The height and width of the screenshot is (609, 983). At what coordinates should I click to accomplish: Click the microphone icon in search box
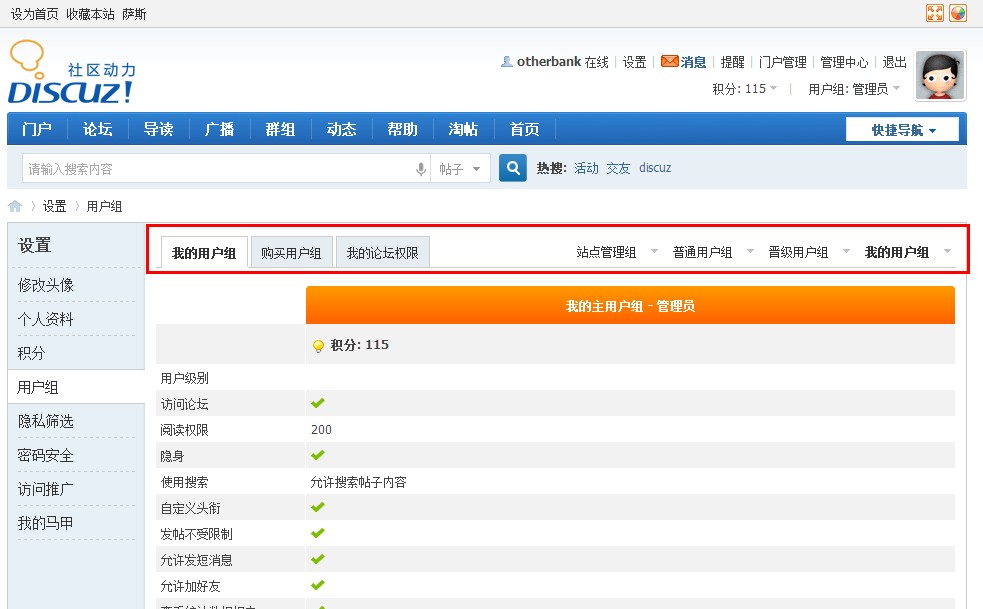click(421, 169)
